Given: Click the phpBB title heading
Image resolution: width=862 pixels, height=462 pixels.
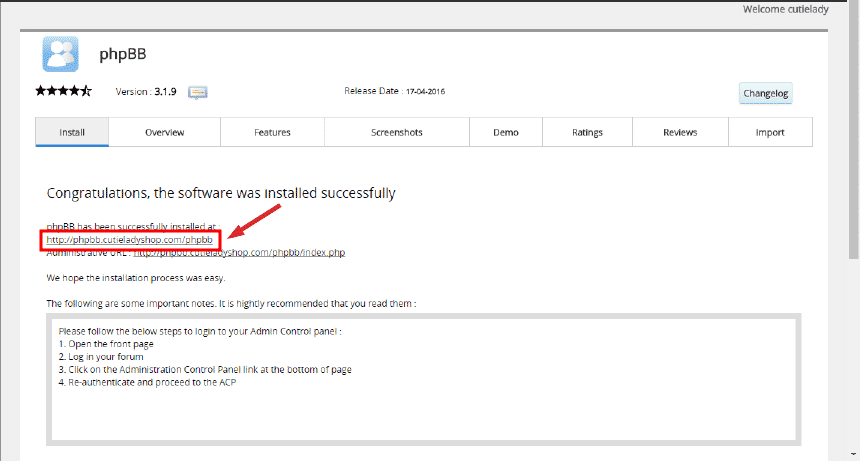Looking at the screenshot, I should (123, 54).
